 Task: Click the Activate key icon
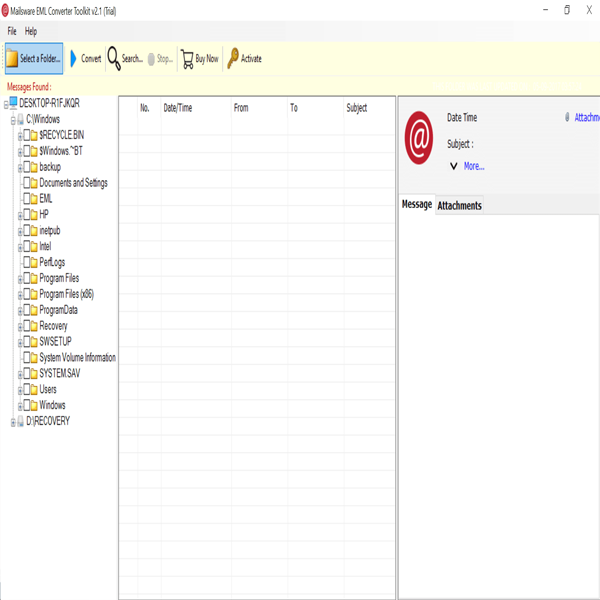[x=233, y=58]
